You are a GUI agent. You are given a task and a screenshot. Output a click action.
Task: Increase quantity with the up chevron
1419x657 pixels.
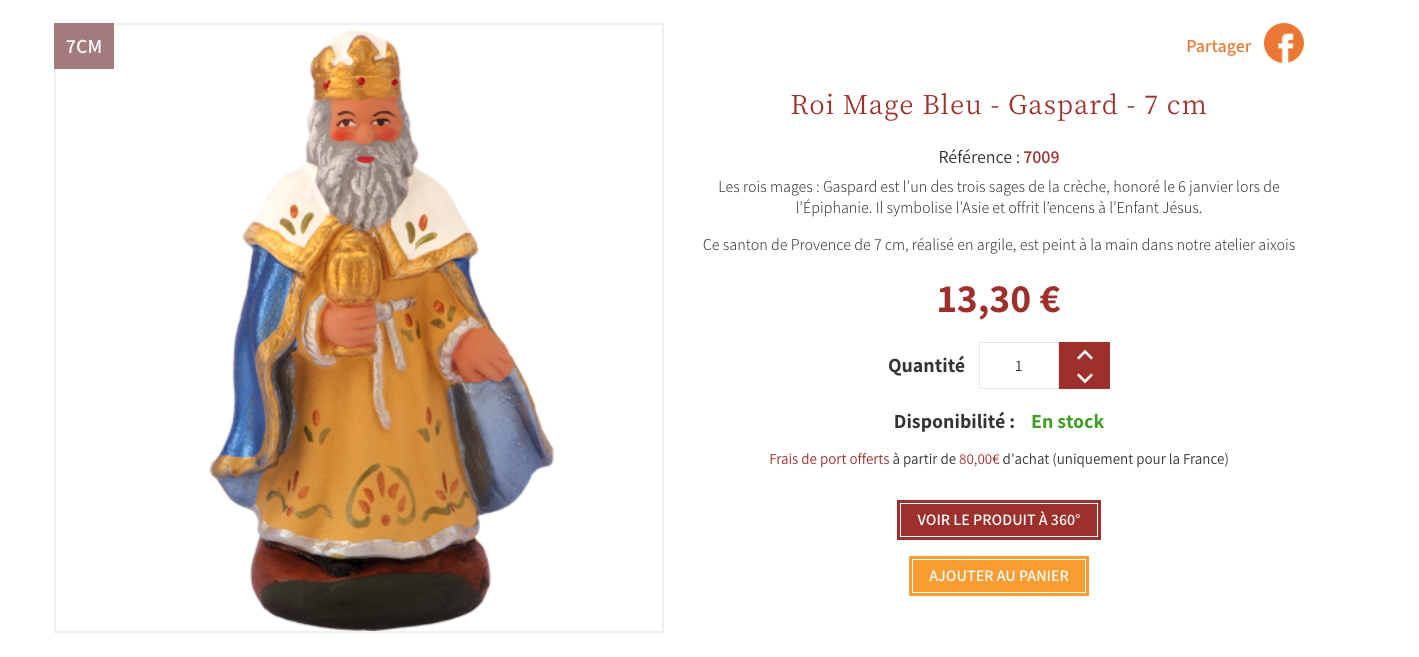[x=1084, y=354]
